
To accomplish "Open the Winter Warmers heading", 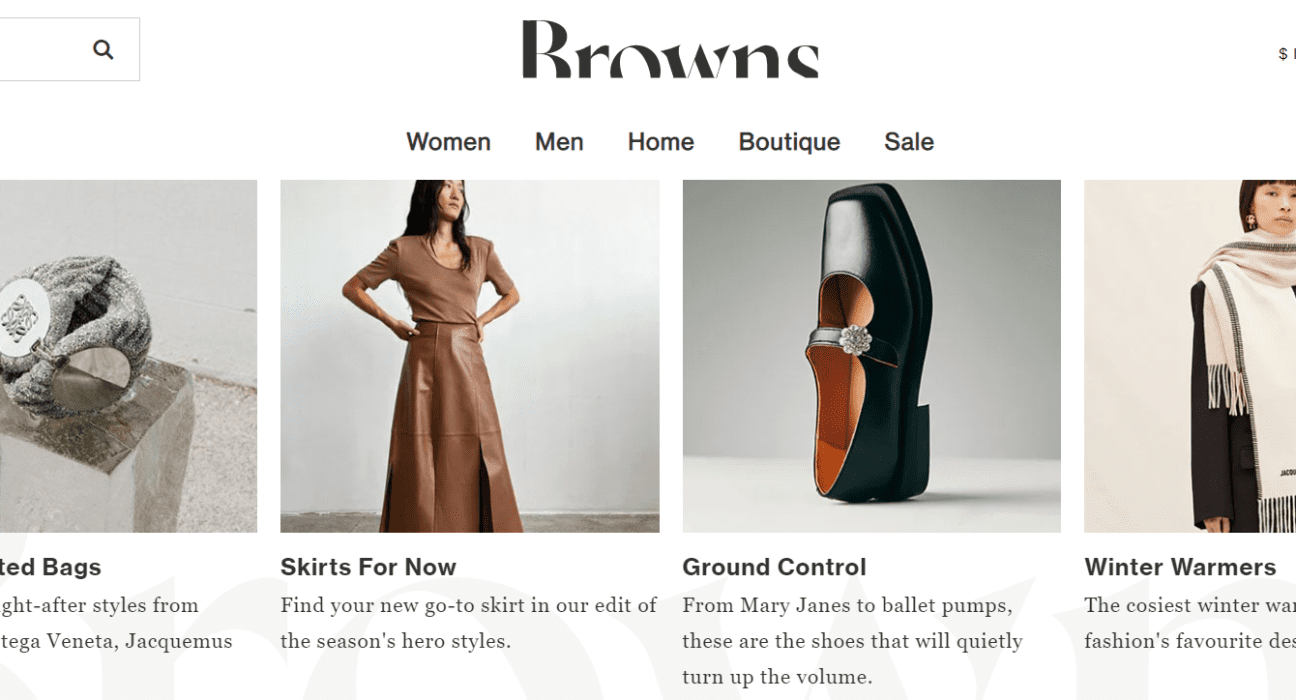I will [1180, 567].
